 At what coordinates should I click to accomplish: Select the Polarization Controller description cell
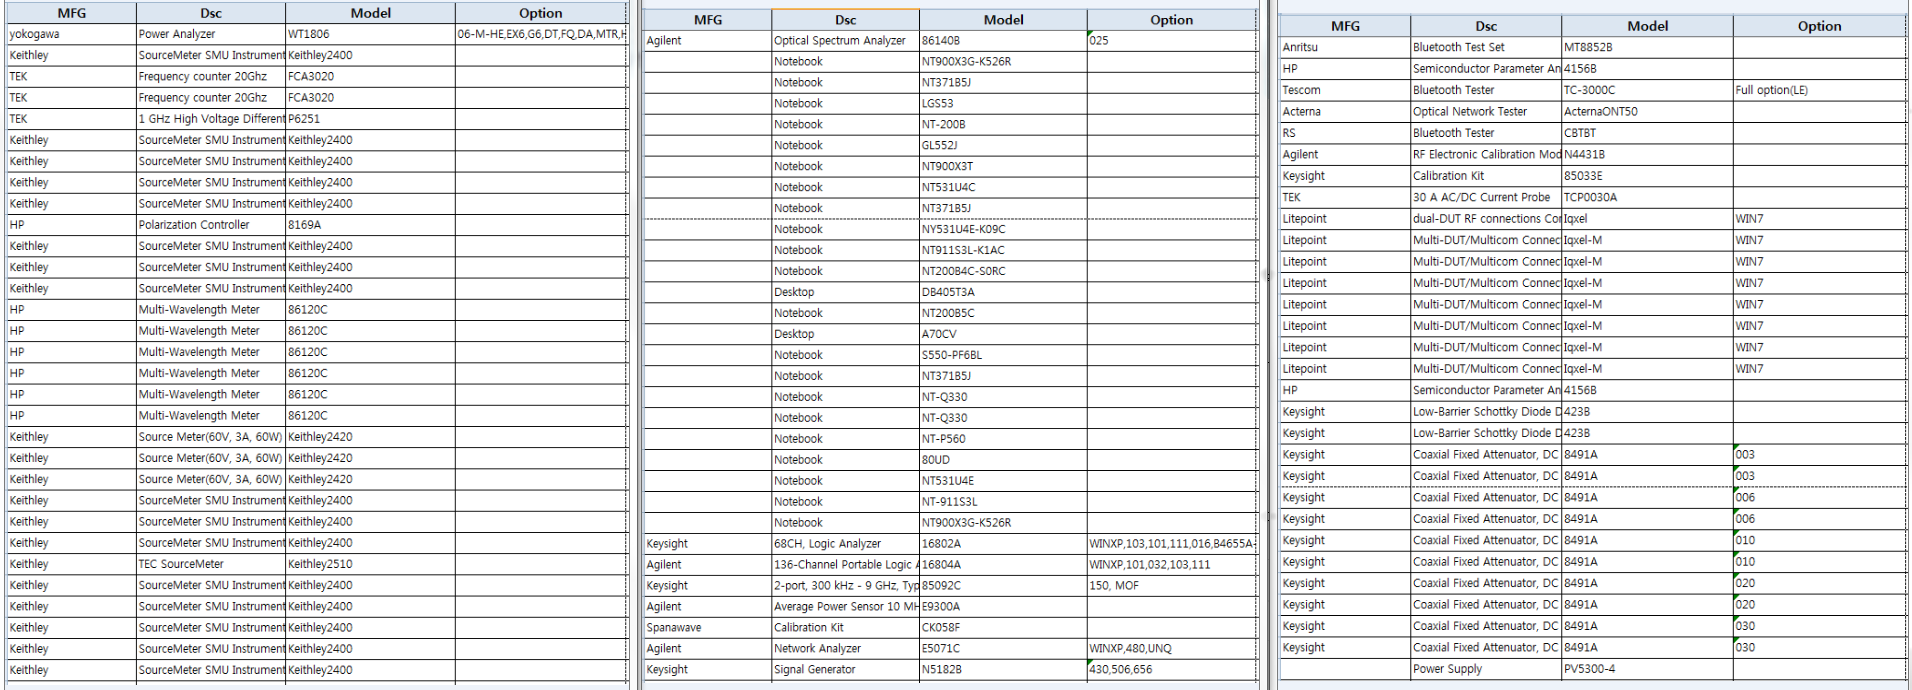click(x=194, y=225)
